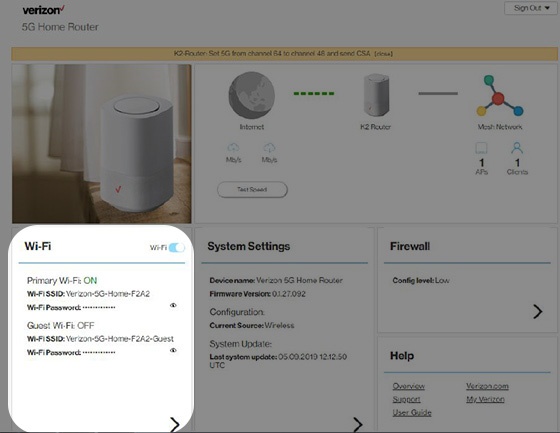The height and width of the screenshot is (433, 560).
Task: Start the Test Speed button
Action: pos(252,189)
